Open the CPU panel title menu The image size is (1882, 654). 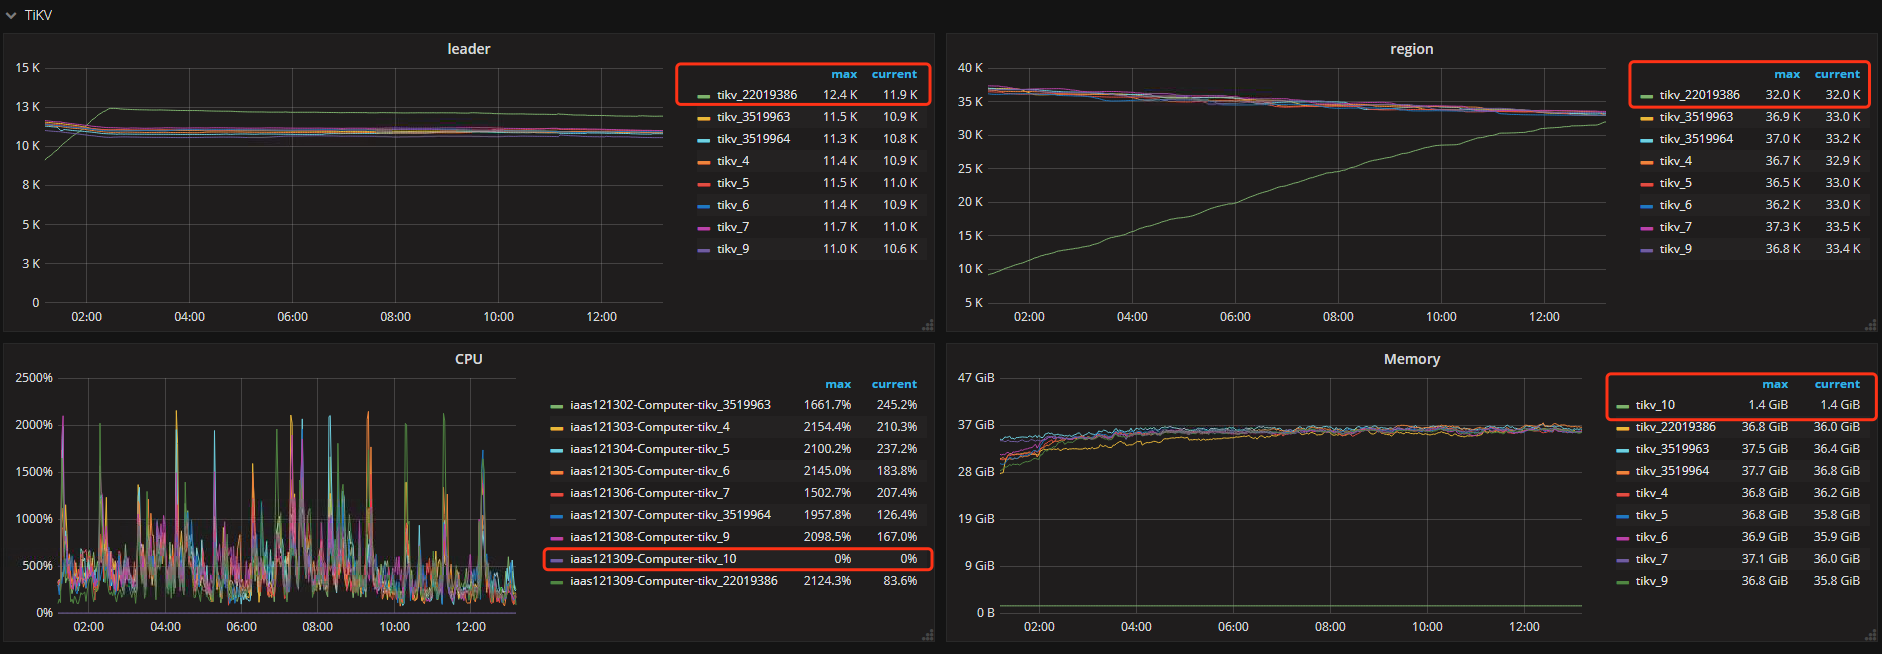(x=468, y=359)
